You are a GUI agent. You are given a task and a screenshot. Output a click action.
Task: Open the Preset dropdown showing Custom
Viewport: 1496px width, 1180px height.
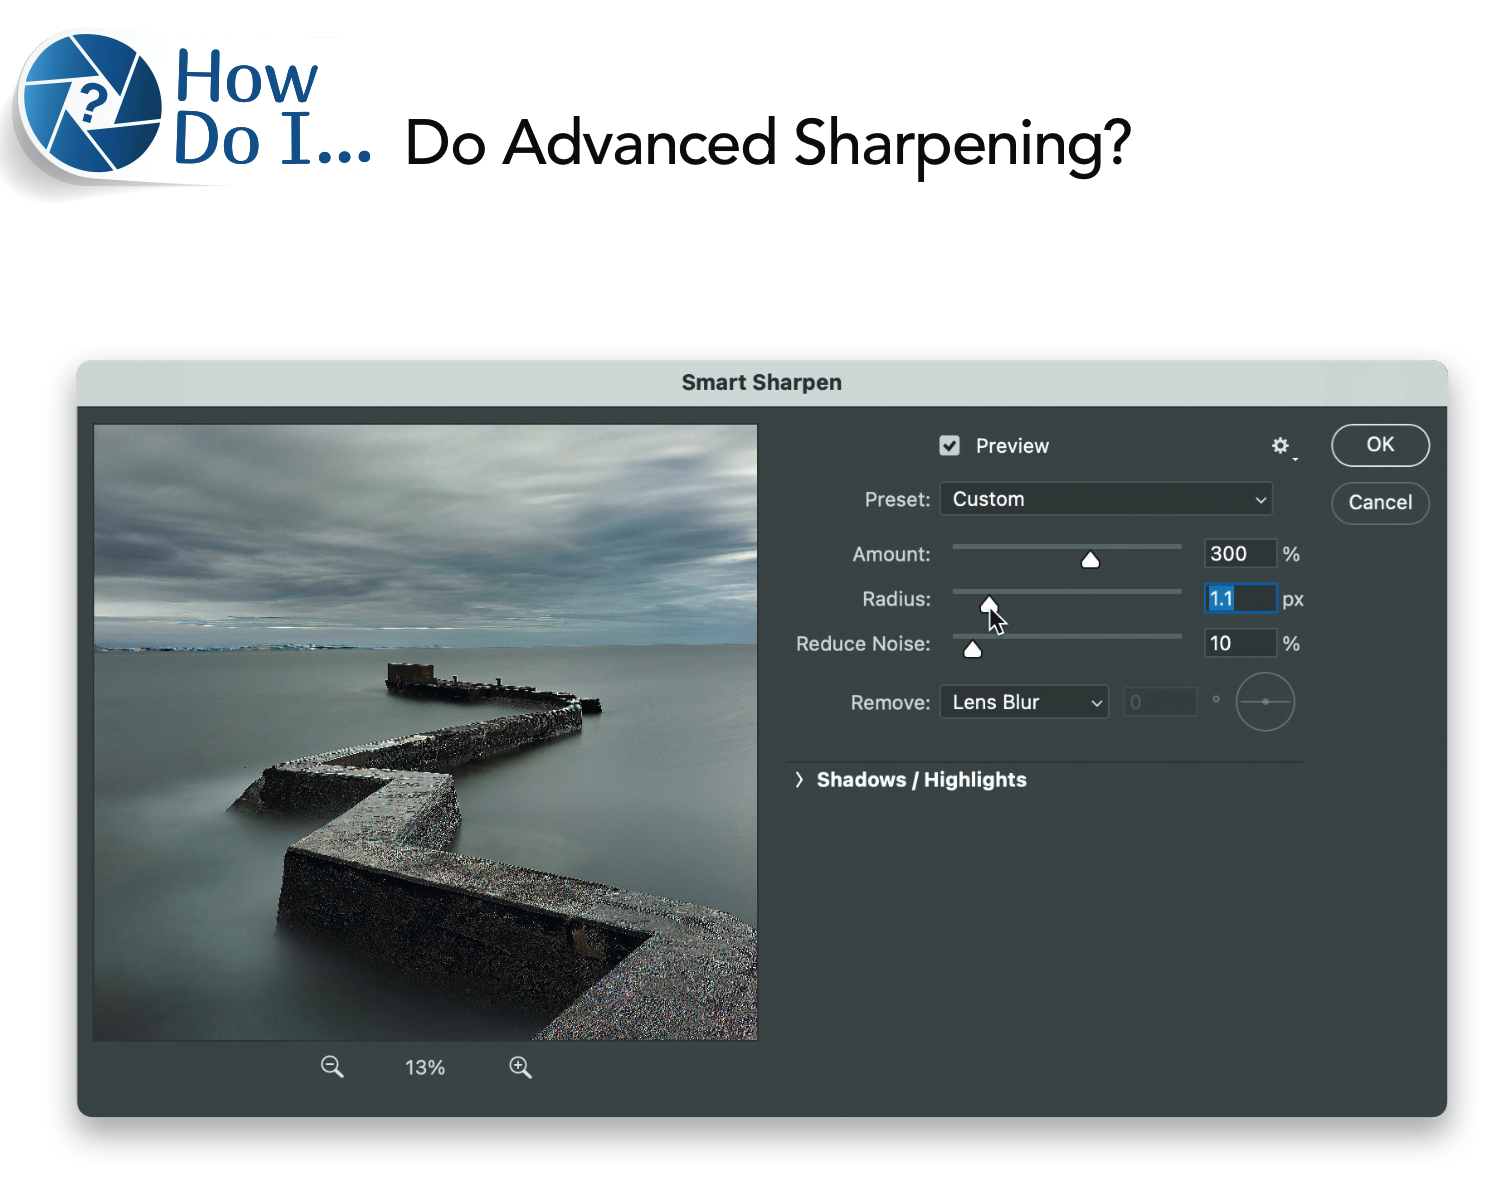tap(1106, 499)
